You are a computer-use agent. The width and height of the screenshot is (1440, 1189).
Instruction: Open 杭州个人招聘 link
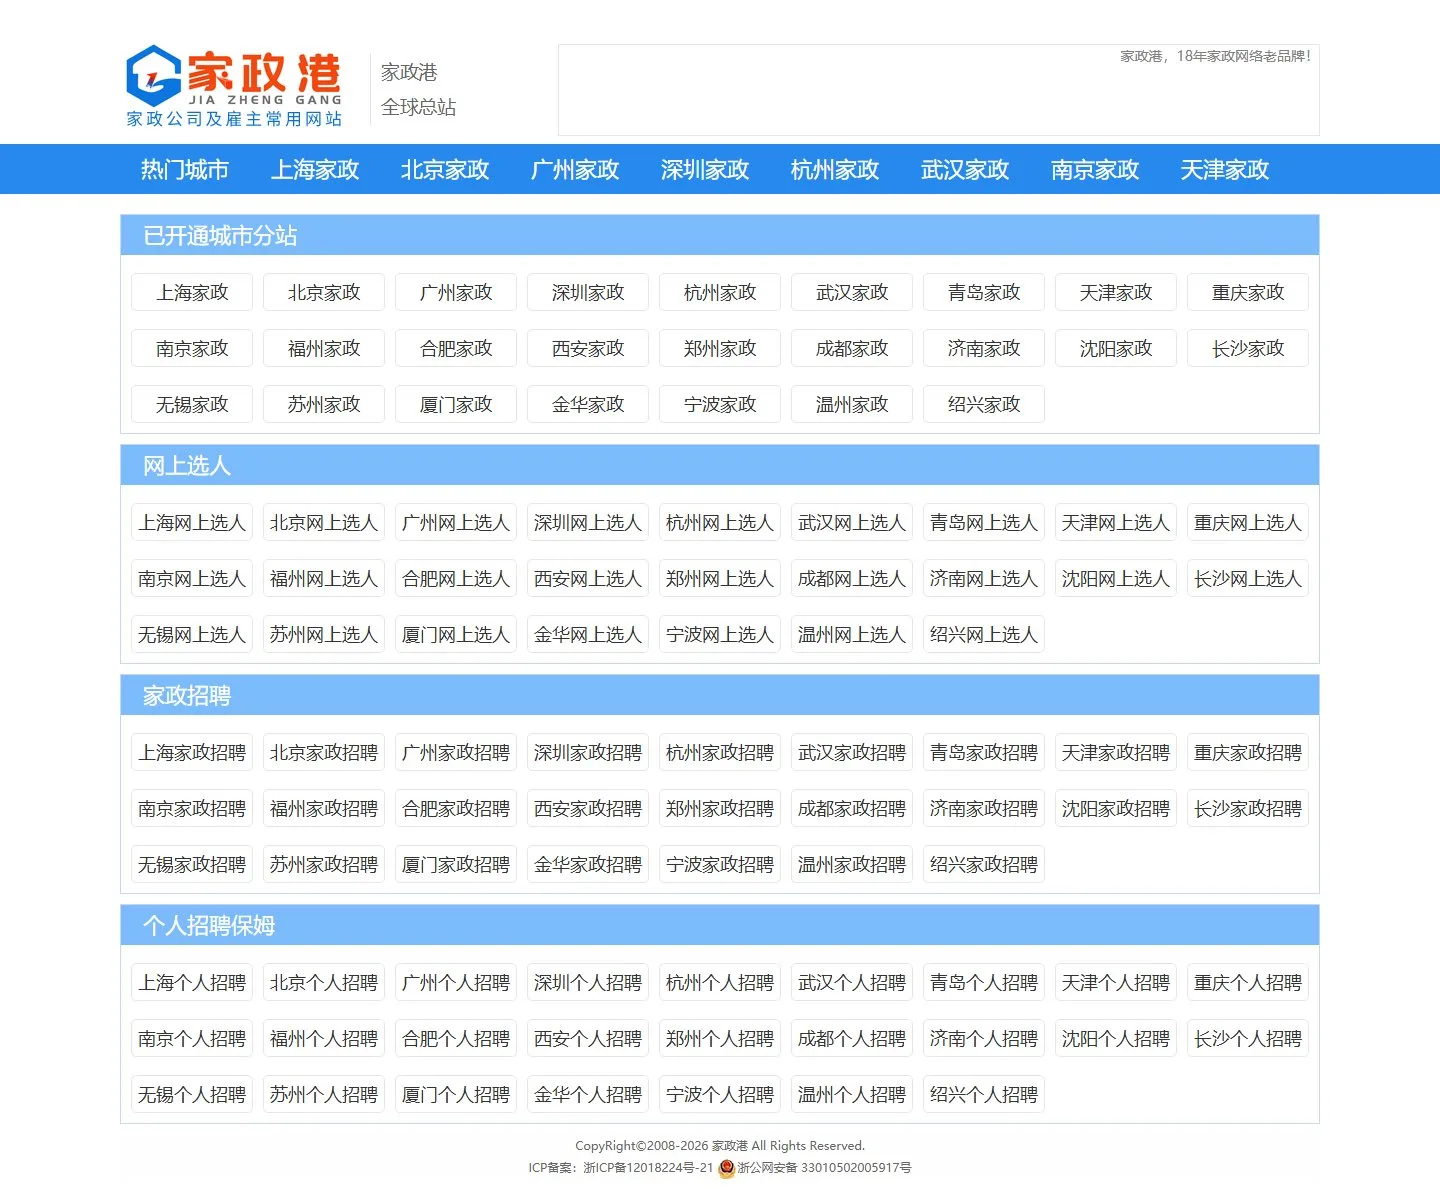pyautogui.click(x=720, y=982)
